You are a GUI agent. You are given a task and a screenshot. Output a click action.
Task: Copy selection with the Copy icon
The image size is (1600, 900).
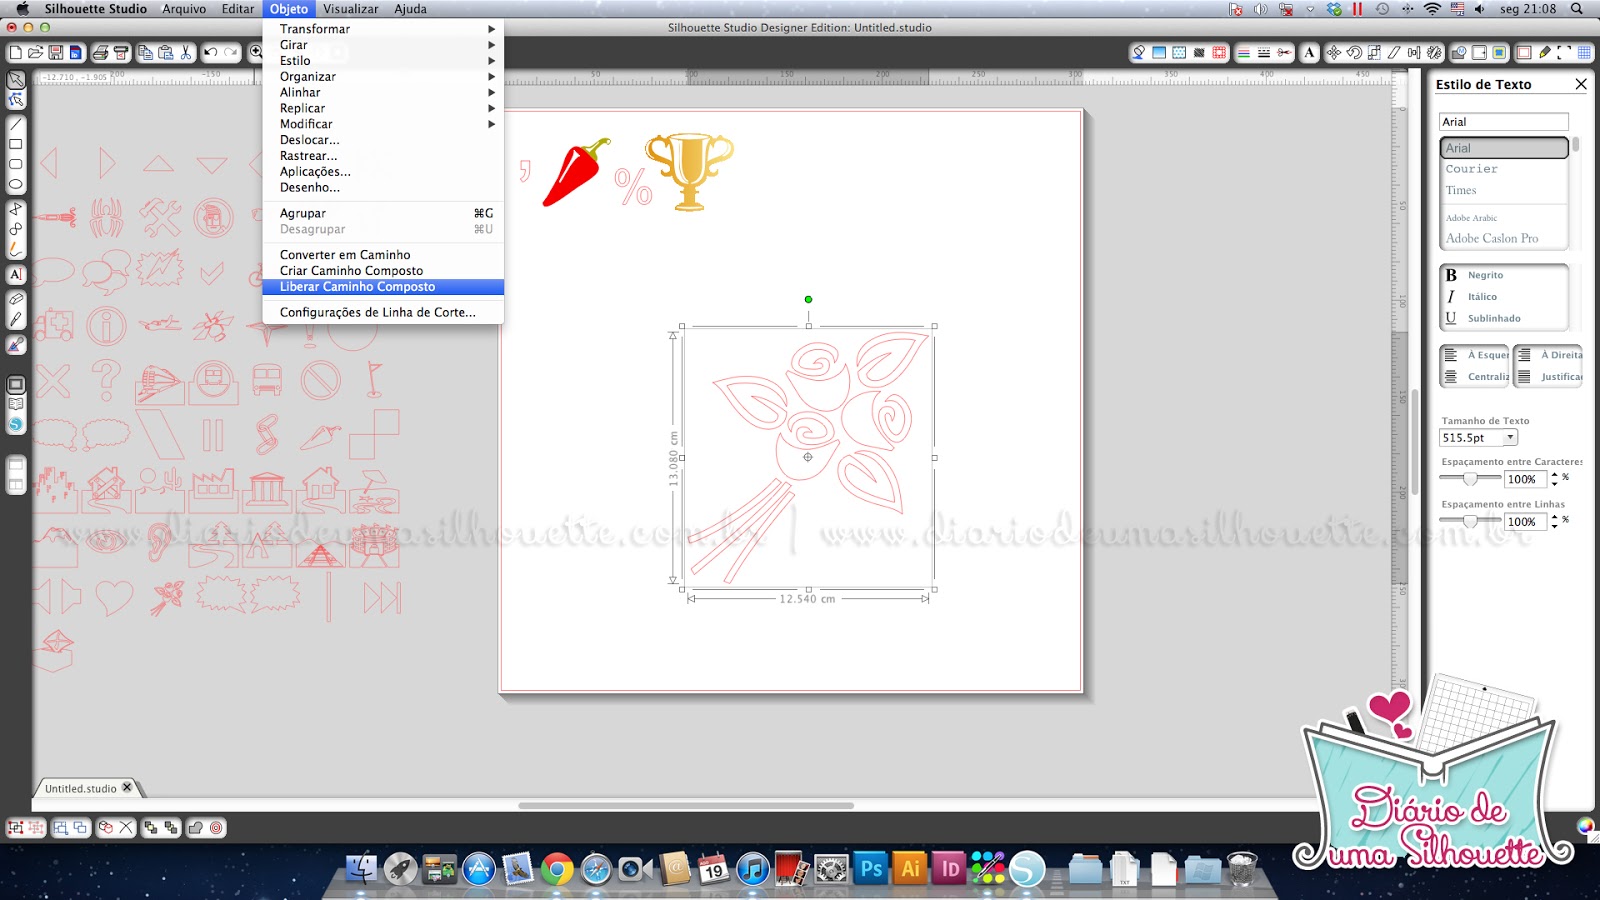[x=146, y=52]
